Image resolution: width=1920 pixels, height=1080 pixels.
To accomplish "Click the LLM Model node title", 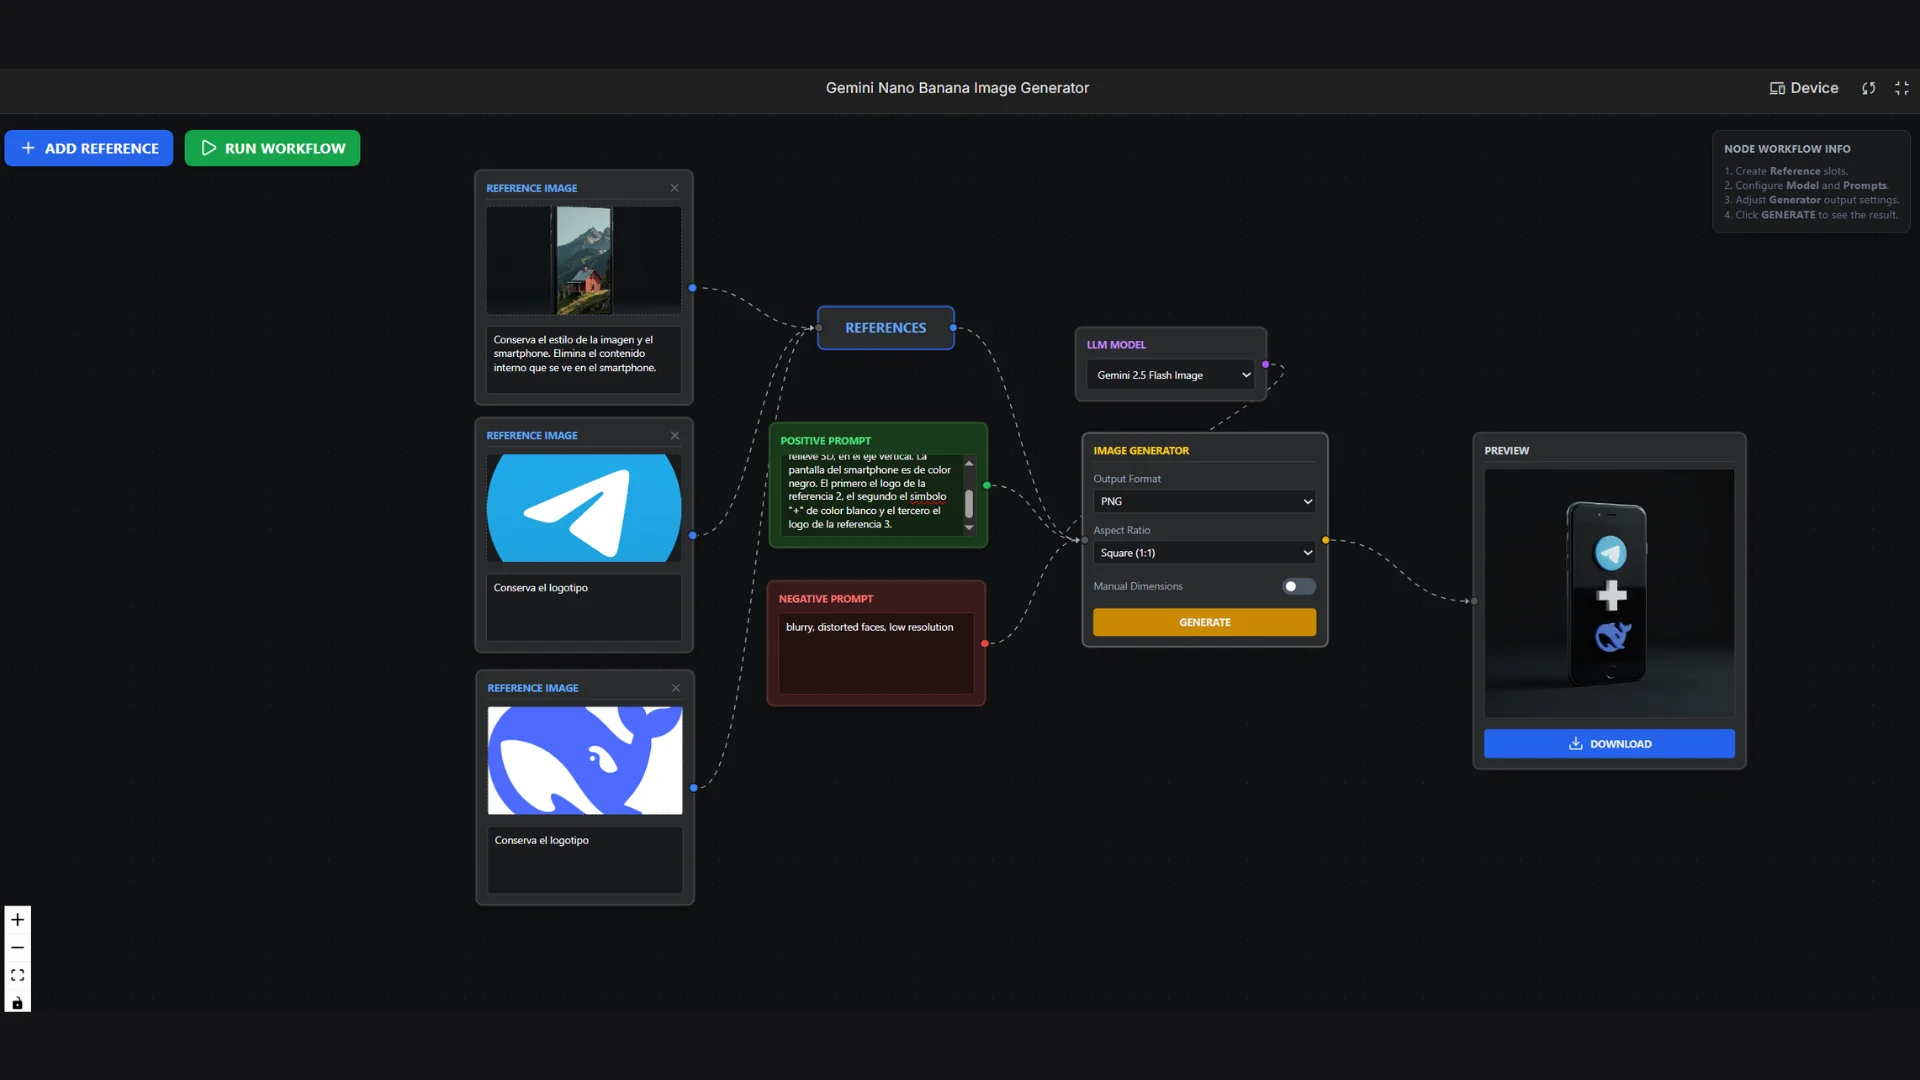I will click(1116, 345).
